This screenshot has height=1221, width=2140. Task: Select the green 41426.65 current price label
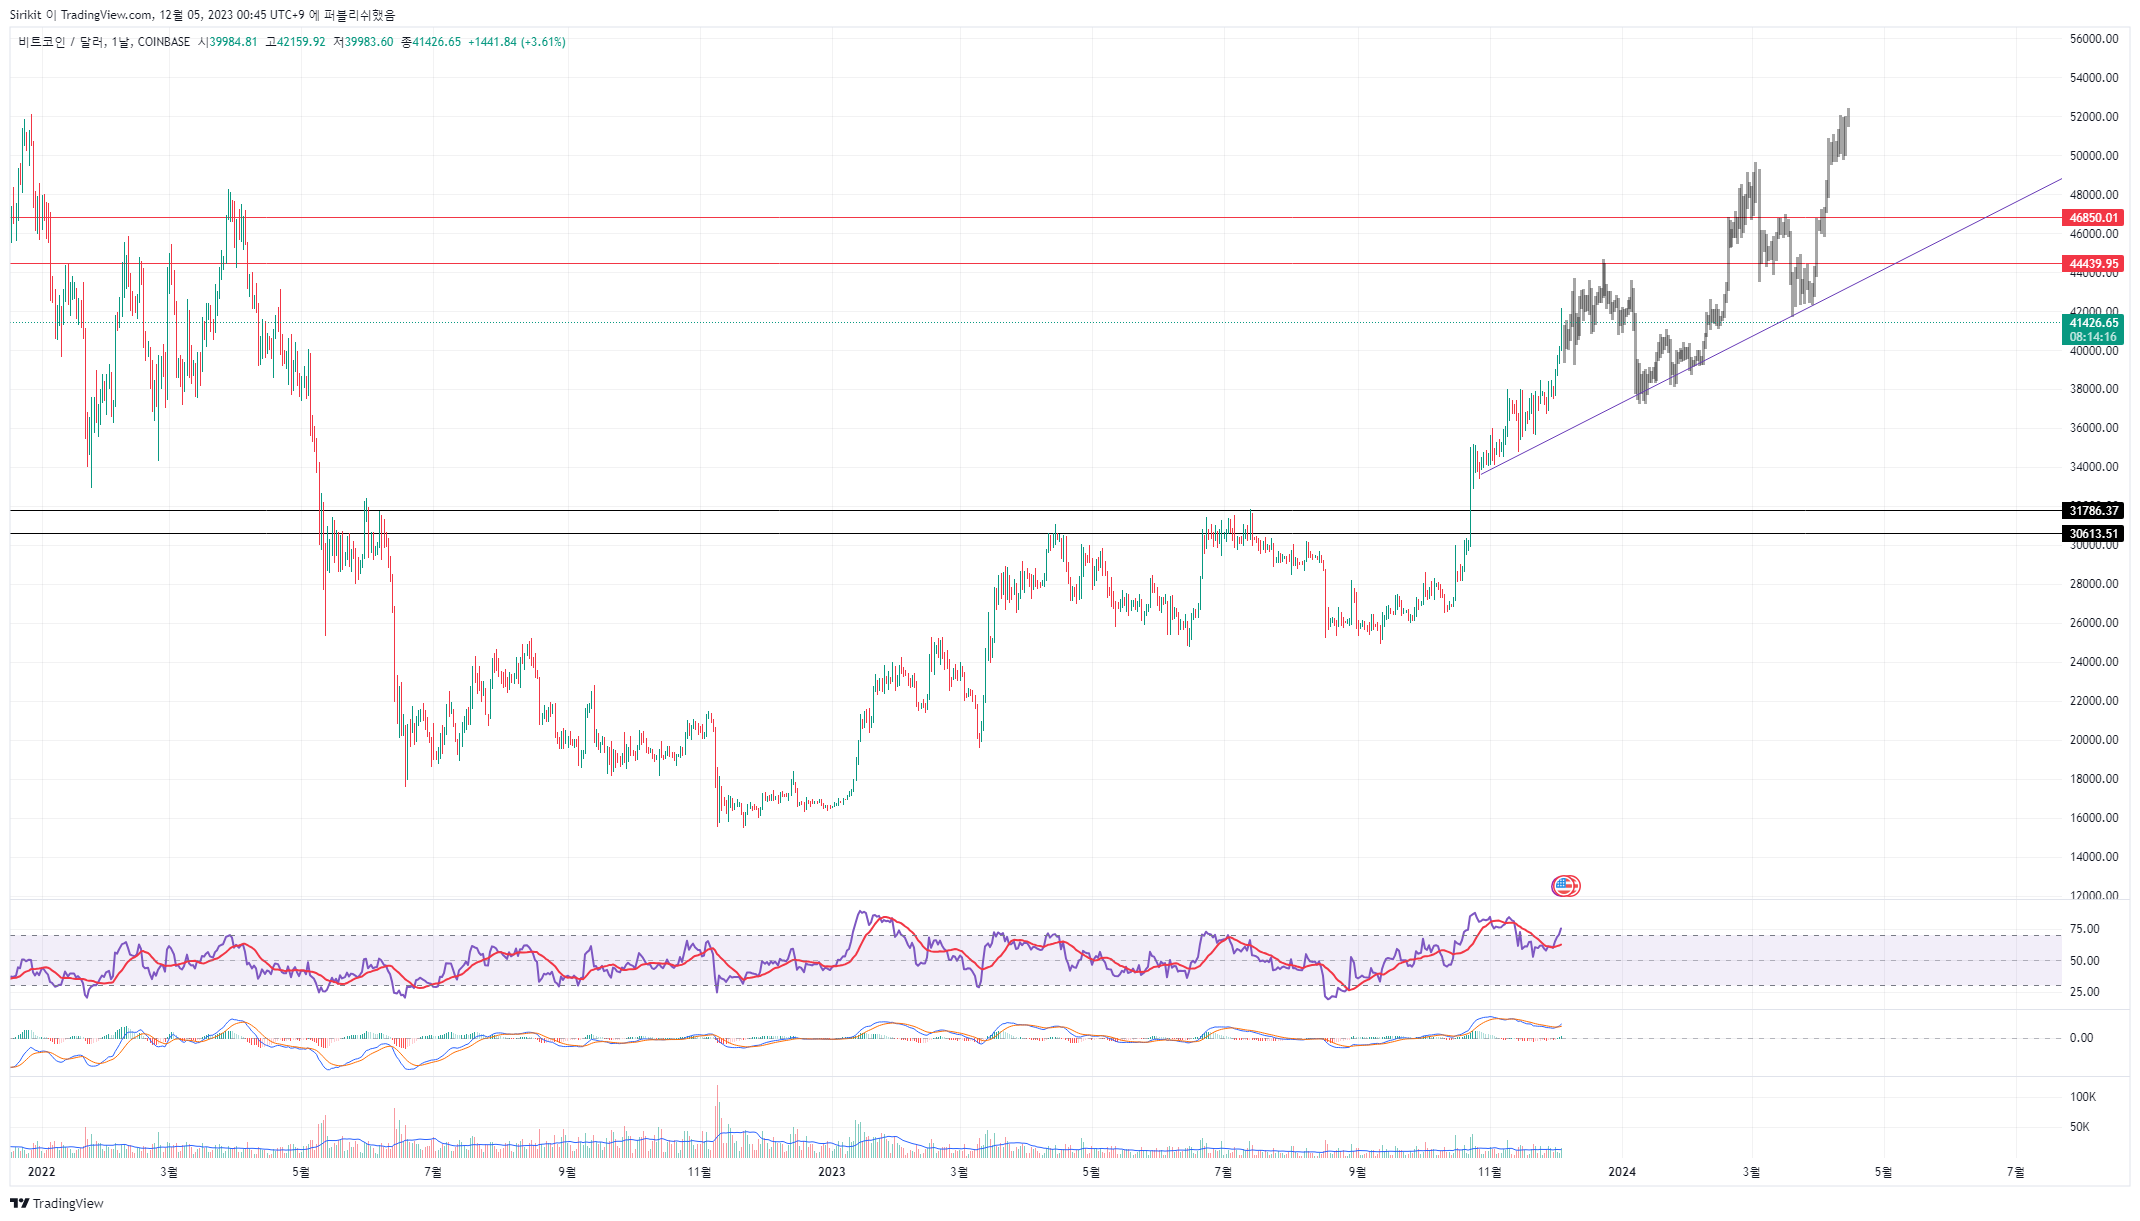2093,323
